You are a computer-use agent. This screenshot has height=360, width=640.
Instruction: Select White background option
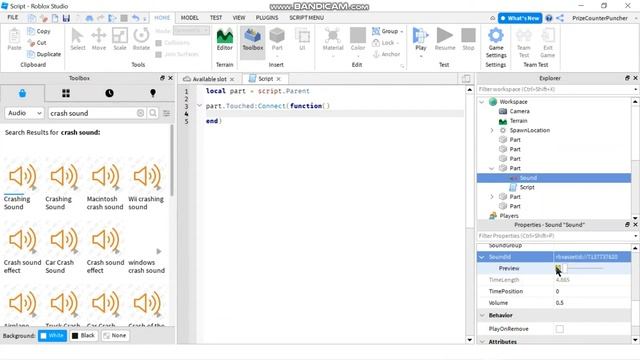click(x=52, y=336)
